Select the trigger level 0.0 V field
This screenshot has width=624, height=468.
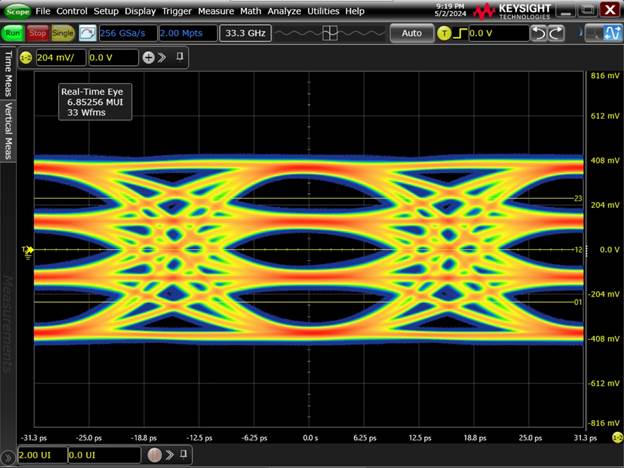[x=499, y=33]
